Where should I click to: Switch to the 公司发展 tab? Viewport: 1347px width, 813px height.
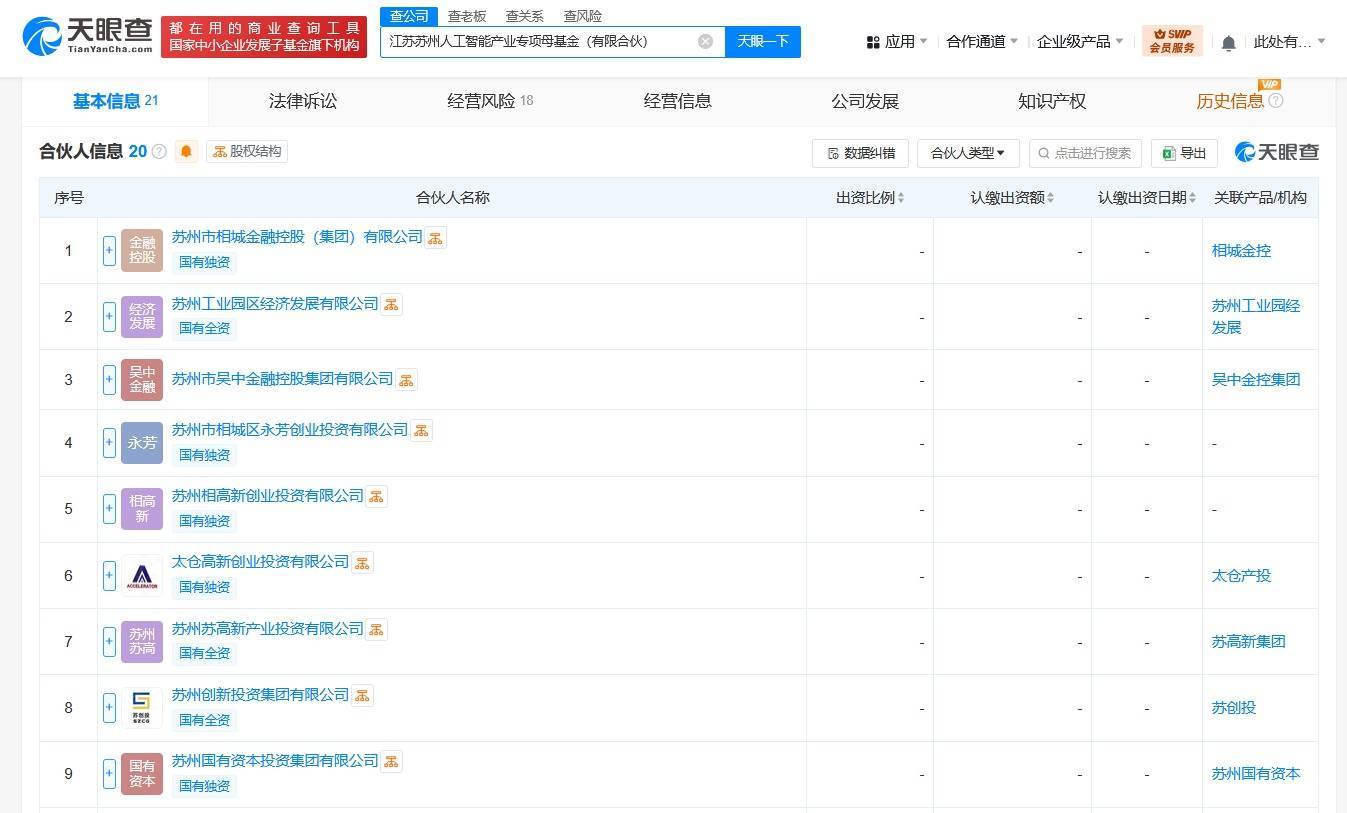click(x=865, y=101)
